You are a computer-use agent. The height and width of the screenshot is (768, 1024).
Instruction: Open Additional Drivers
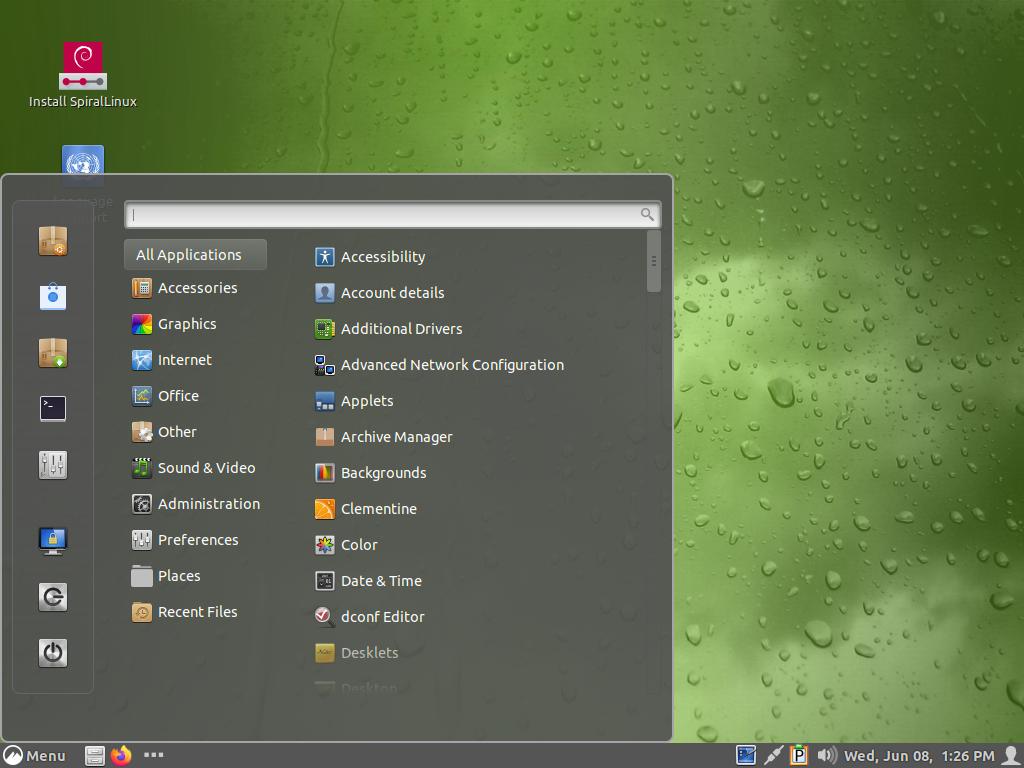(x=388, y=328)
